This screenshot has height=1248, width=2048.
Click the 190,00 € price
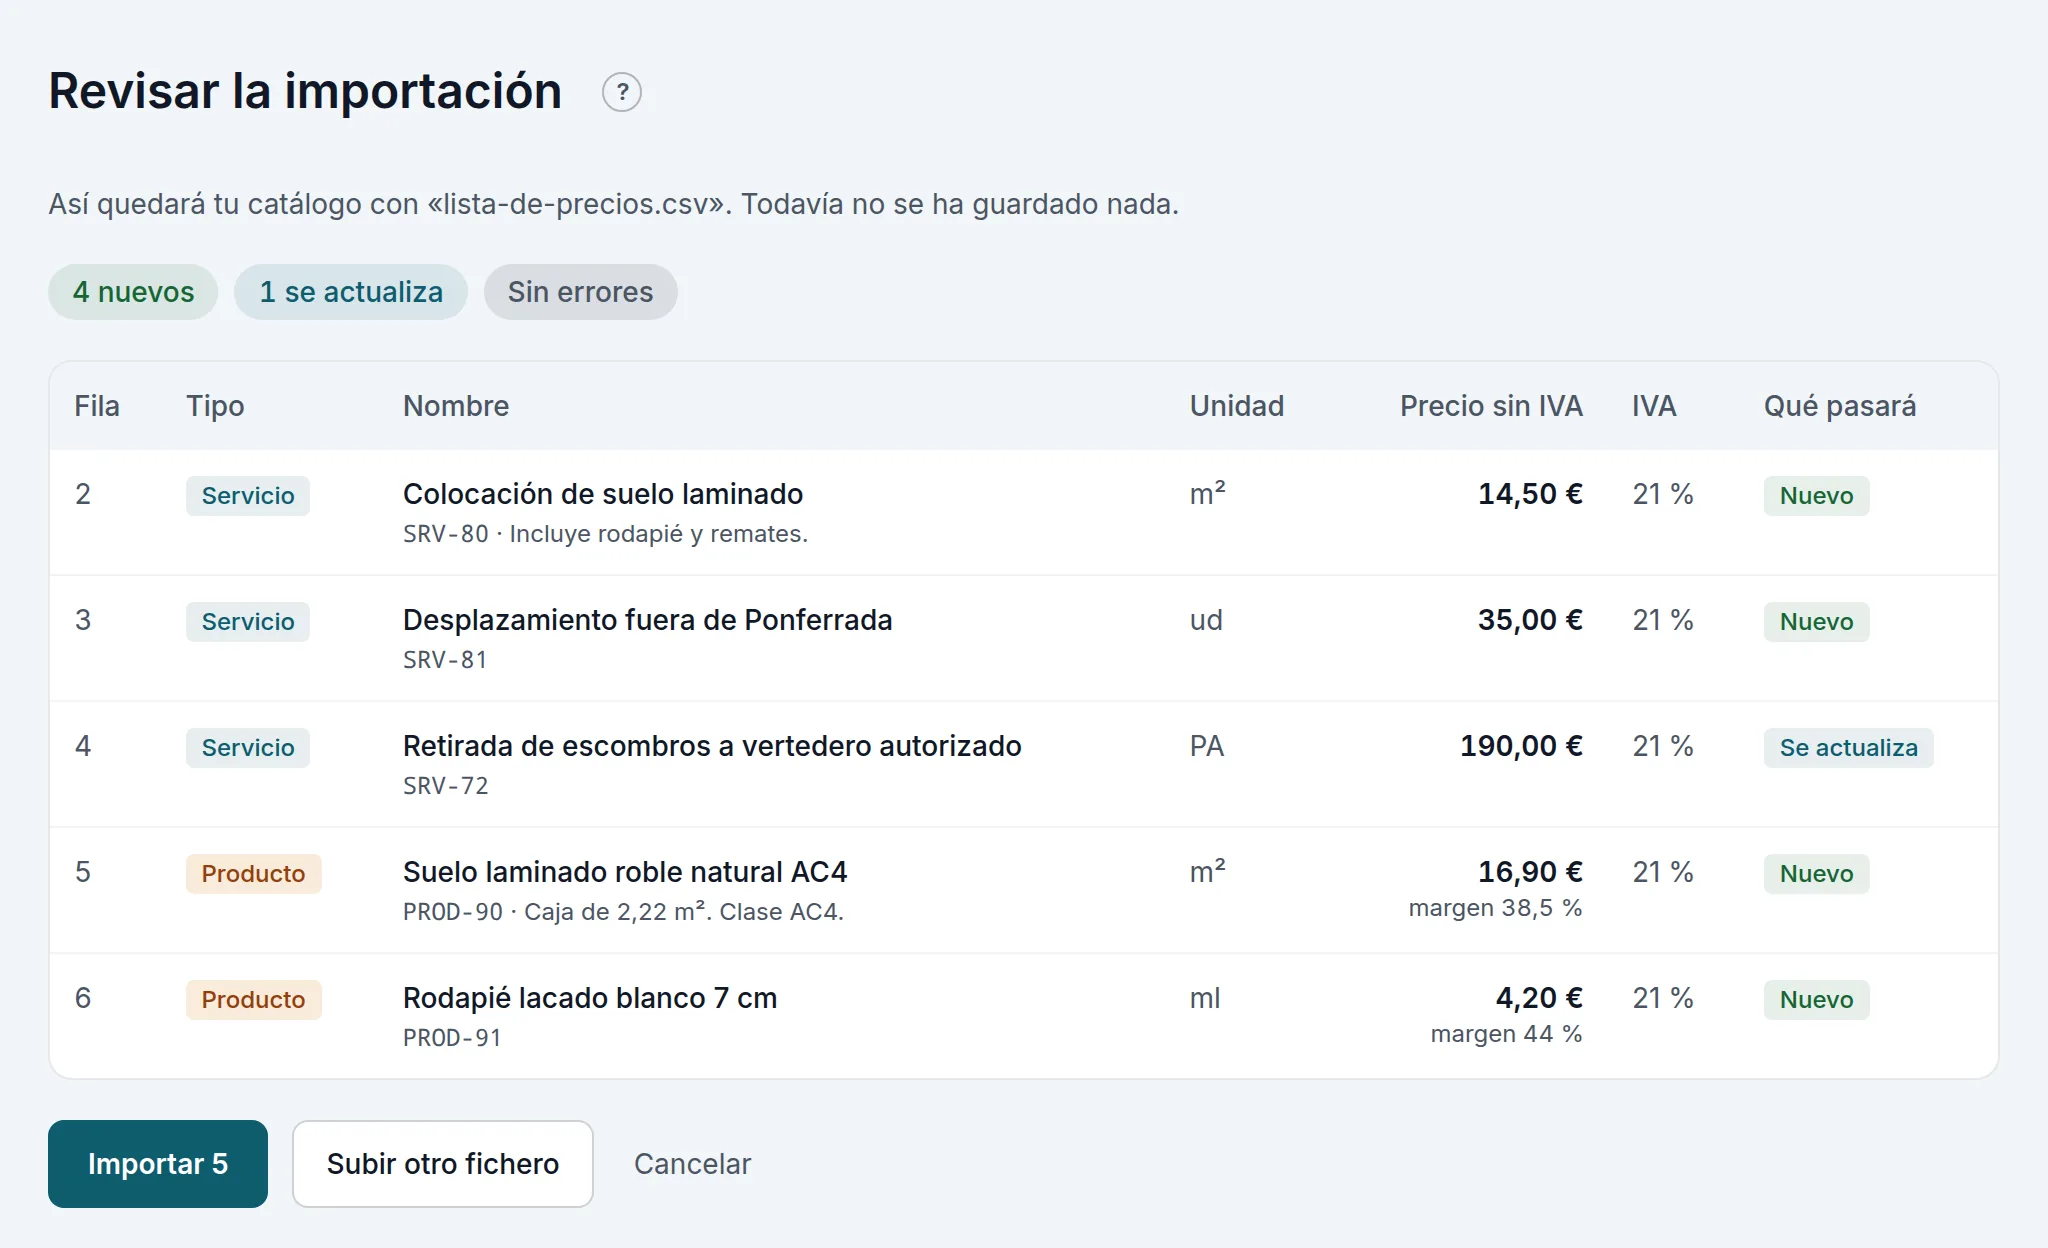pyautogui.click(x=1521, y=746)
